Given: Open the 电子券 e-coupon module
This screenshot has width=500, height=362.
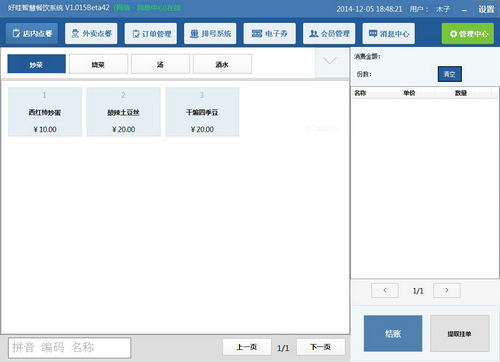Looking at the screenshot, I should click(270, 33).
